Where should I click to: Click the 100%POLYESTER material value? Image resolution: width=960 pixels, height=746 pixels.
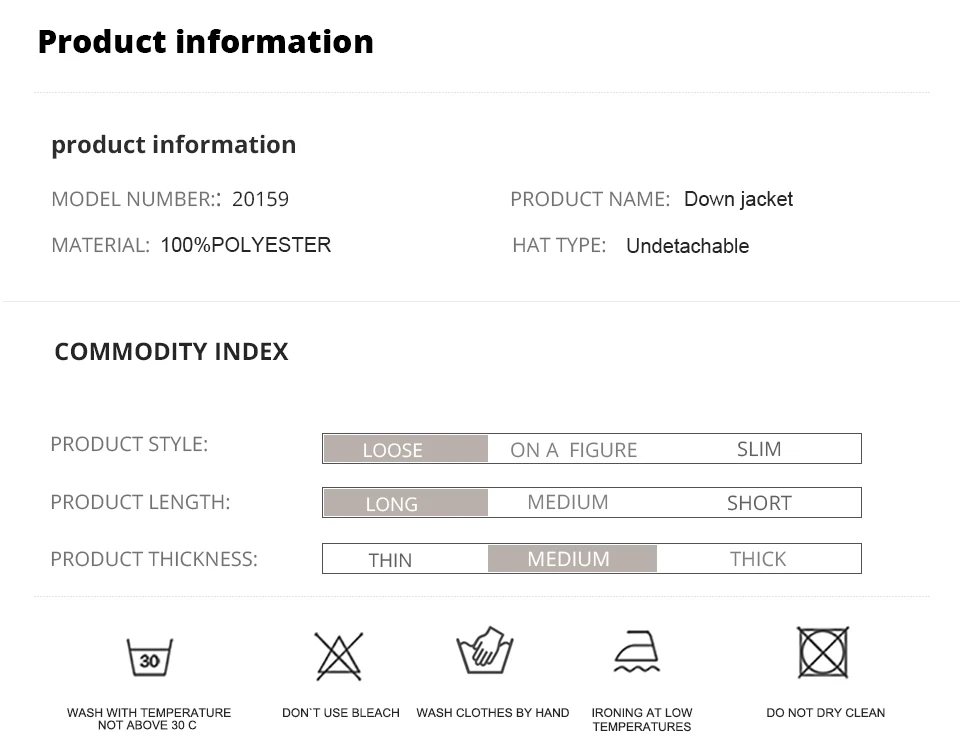pos(245,245)
